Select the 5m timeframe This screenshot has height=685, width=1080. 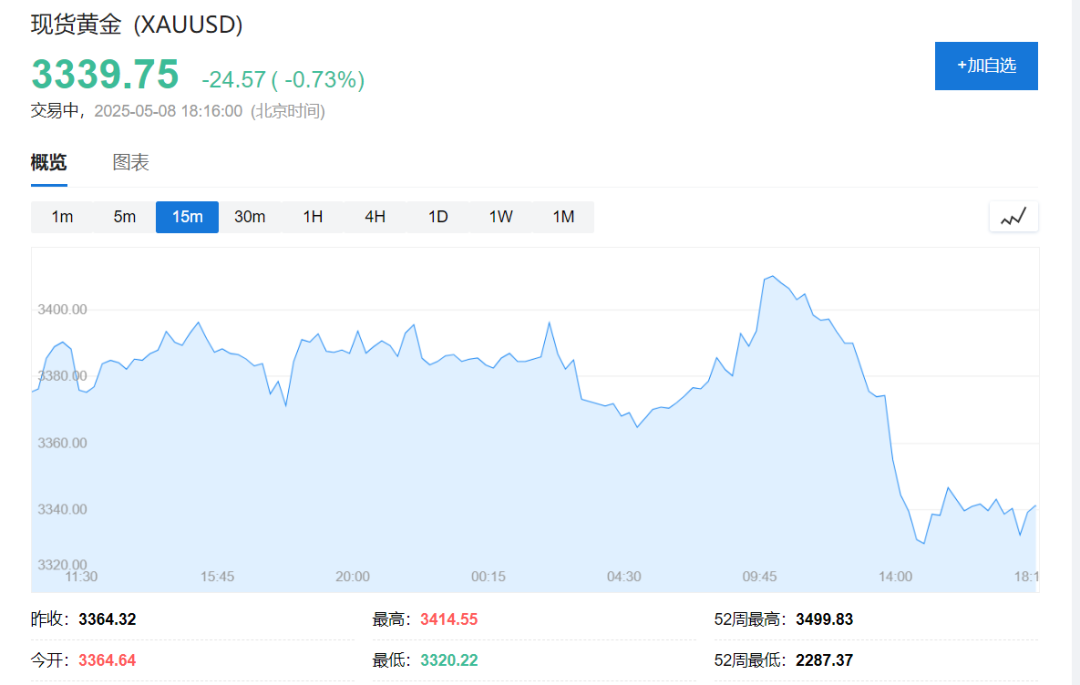[125, 217]
